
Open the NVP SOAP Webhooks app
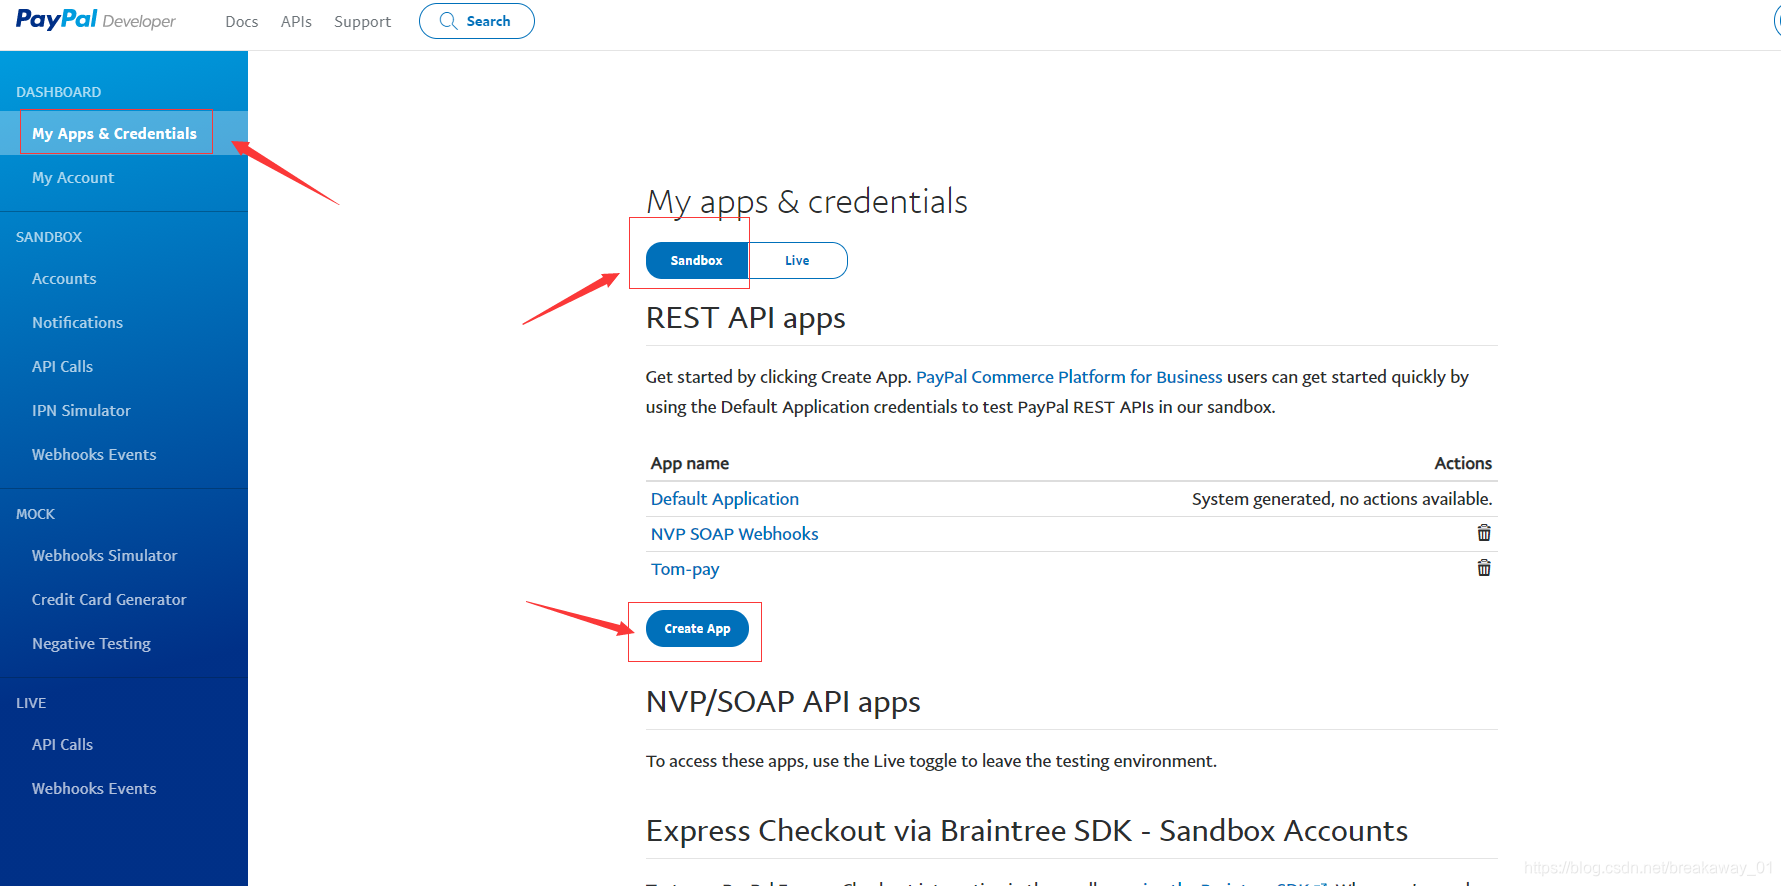pos(734,534)
